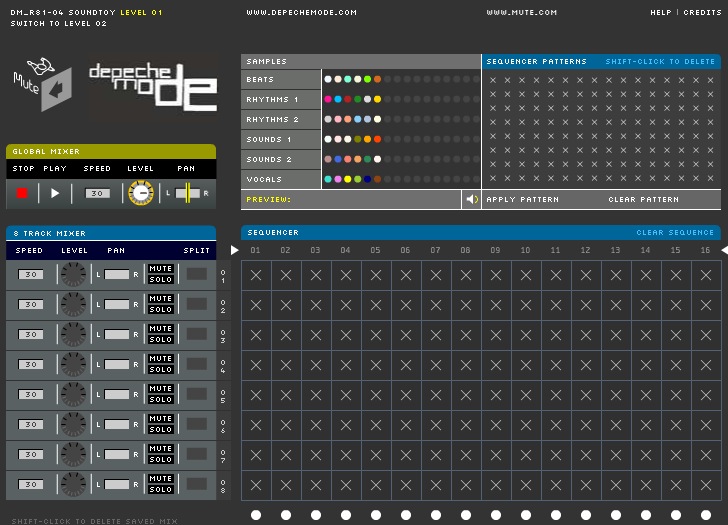Click the Mute Records logo
Screen dimensions: 728x525
pos(43,84)
